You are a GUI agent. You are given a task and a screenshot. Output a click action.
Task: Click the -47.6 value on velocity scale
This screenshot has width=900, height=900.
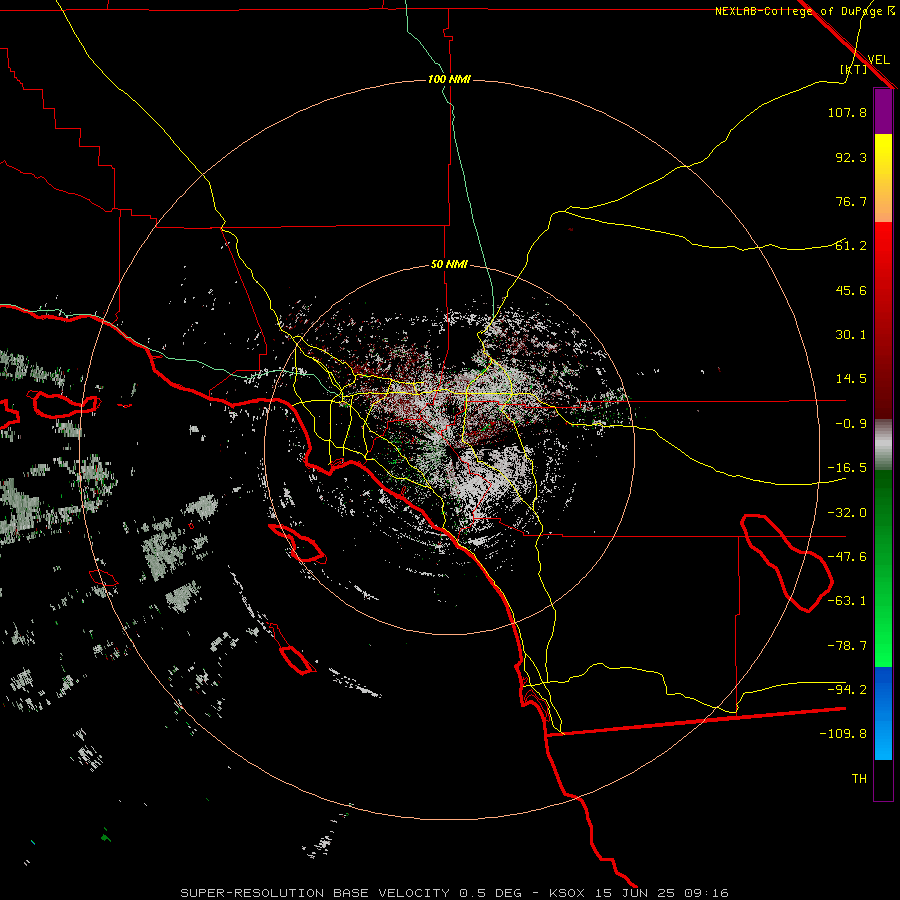[847, 557]
